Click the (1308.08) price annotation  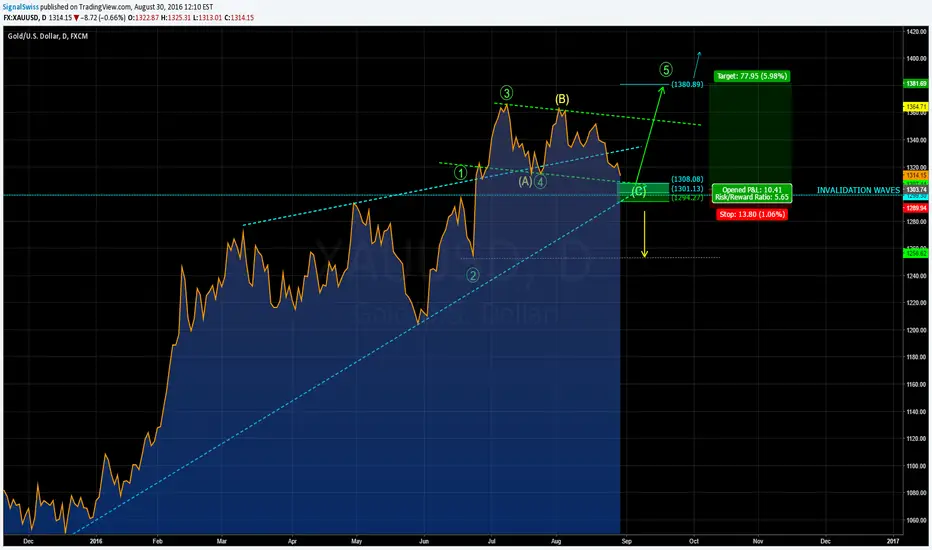(687, 179)
